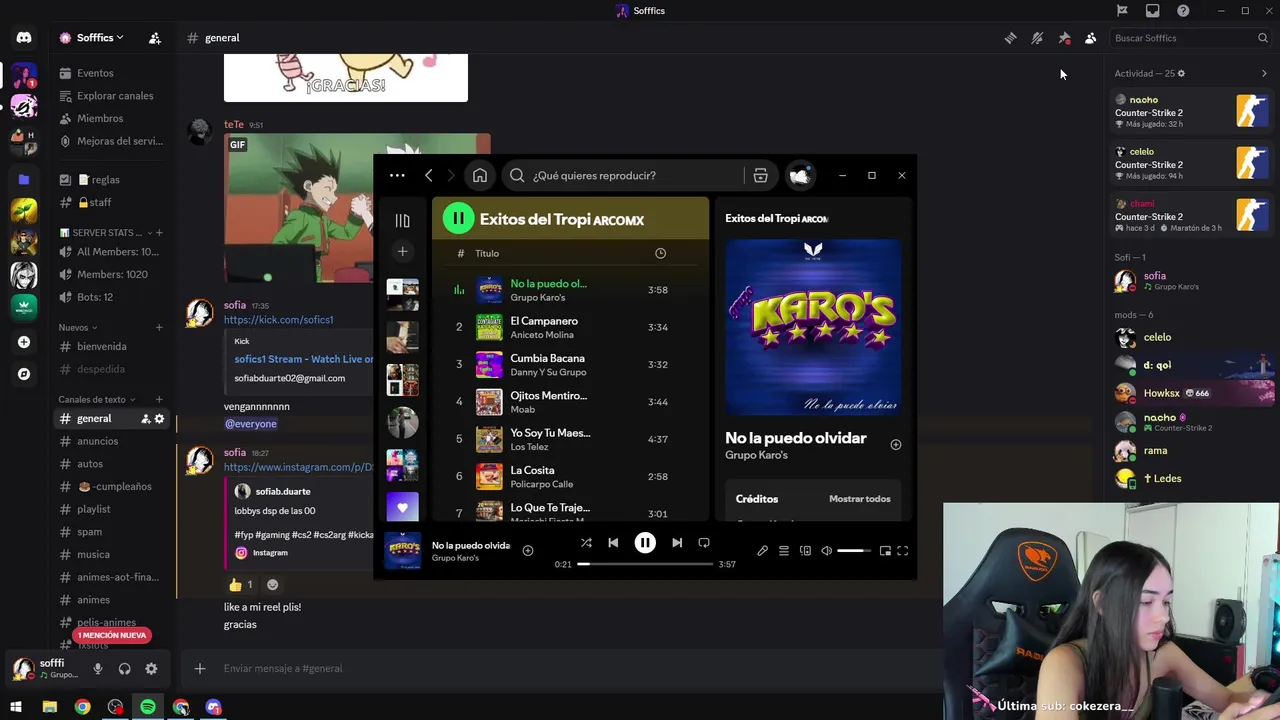The image size is (1280, 720).
Task: Click the thumbs up reaction
Action: coord(241,585)
